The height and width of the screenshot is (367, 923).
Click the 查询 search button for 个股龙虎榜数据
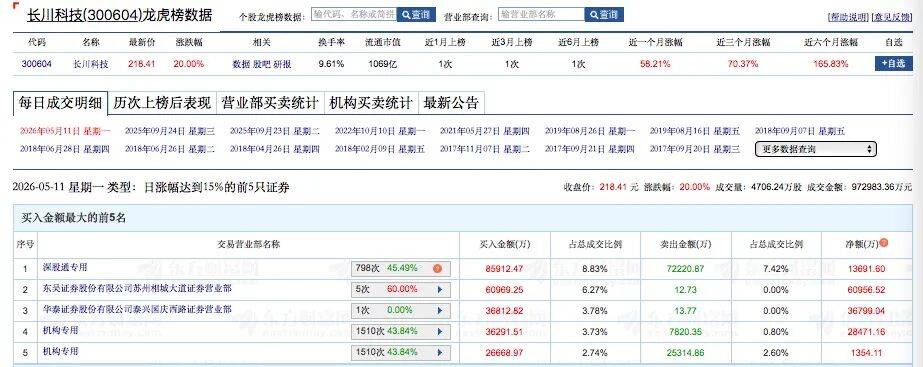416,15
